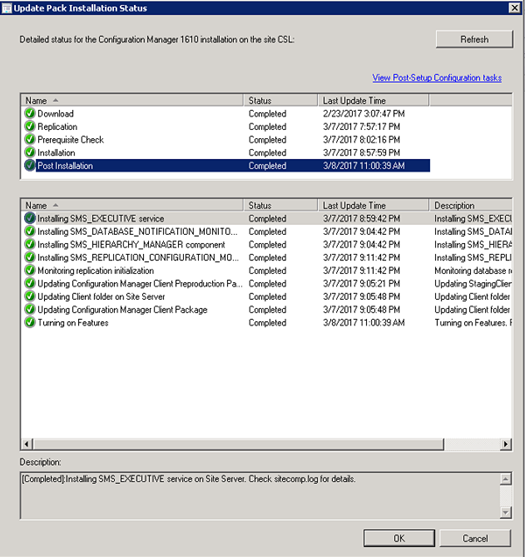Click the check icon beside Prerequisite Check
Screen dimensions: 525x557
click(30, 140)
